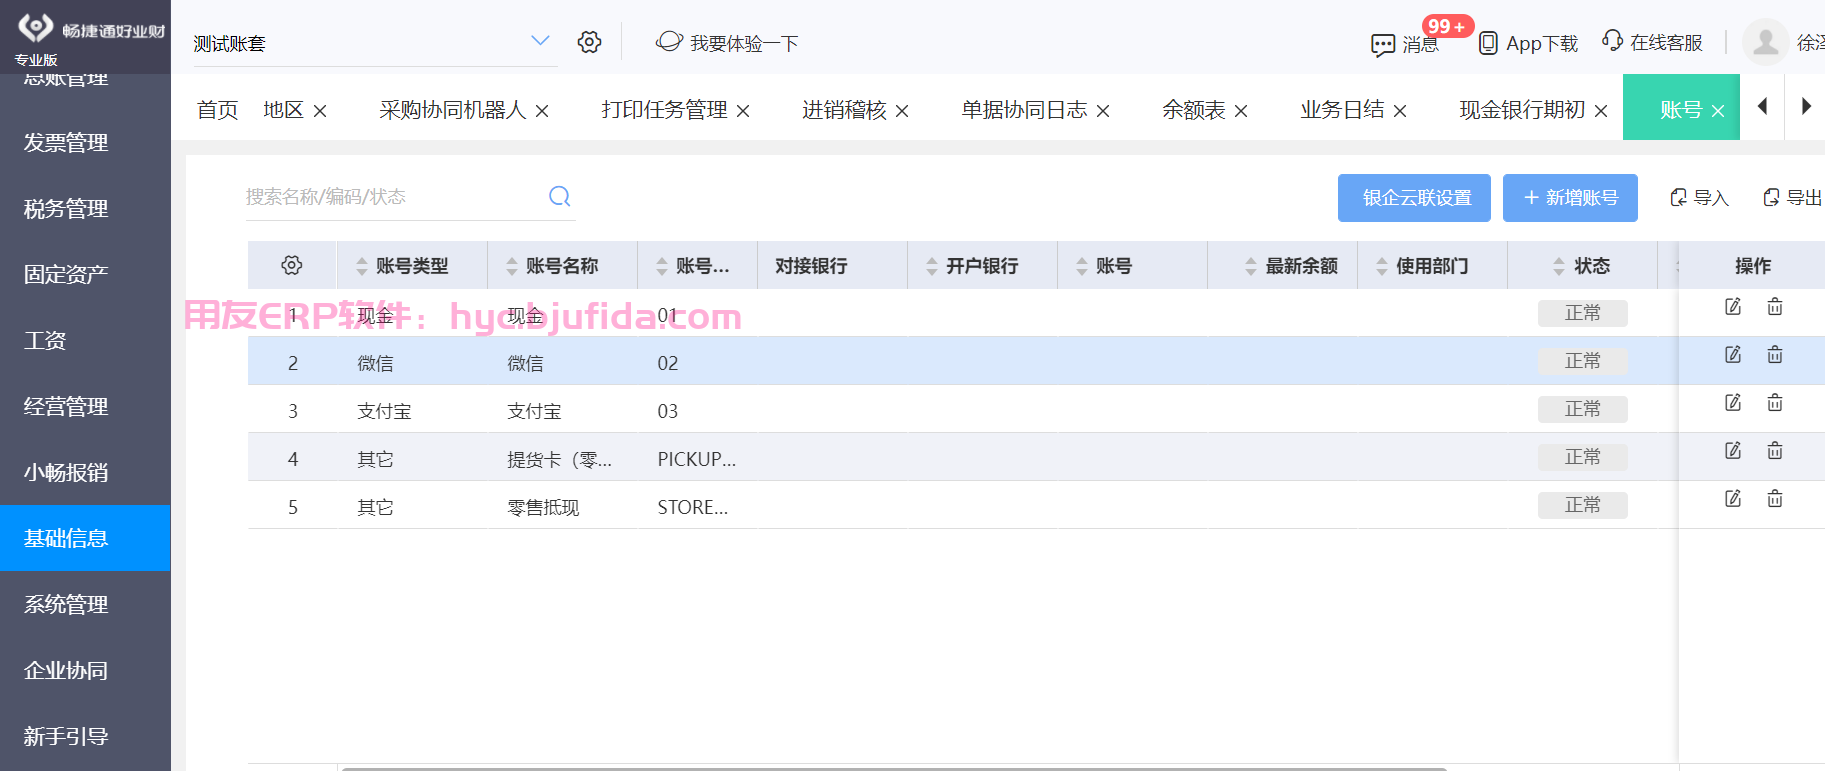Click the 导入 import button
Viewport: 1825px width, 771px height.
pos(1699,198)
